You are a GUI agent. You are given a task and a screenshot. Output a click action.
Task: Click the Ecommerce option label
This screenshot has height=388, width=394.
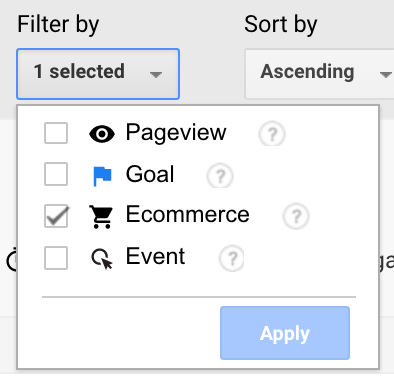pos(188,214)
